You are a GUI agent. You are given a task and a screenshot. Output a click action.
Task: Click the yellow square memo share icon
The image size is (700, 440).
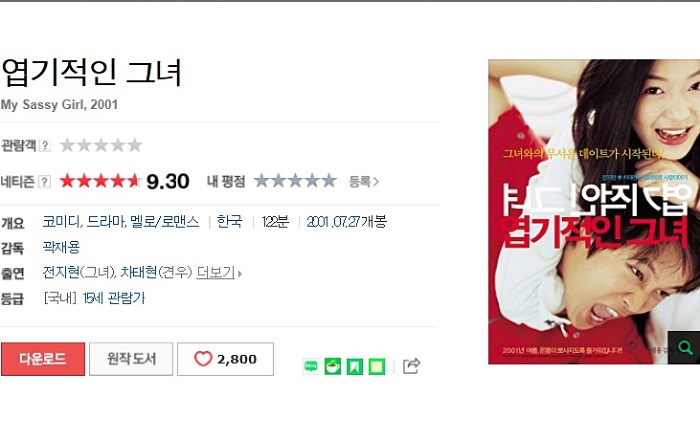pyautogui.click(x=376, y=366)
